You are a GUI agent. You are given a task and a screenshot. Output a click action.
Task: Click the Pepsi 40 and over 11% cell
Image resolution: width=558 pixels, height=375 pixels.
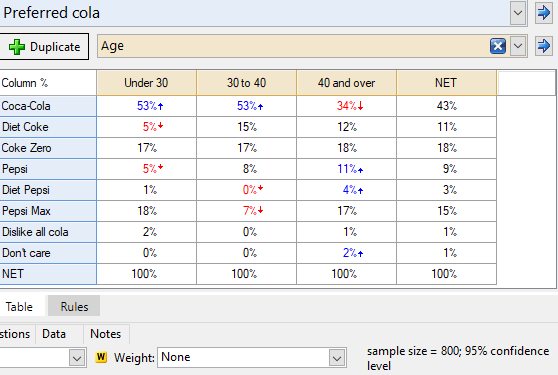click(x=346, y=169)
